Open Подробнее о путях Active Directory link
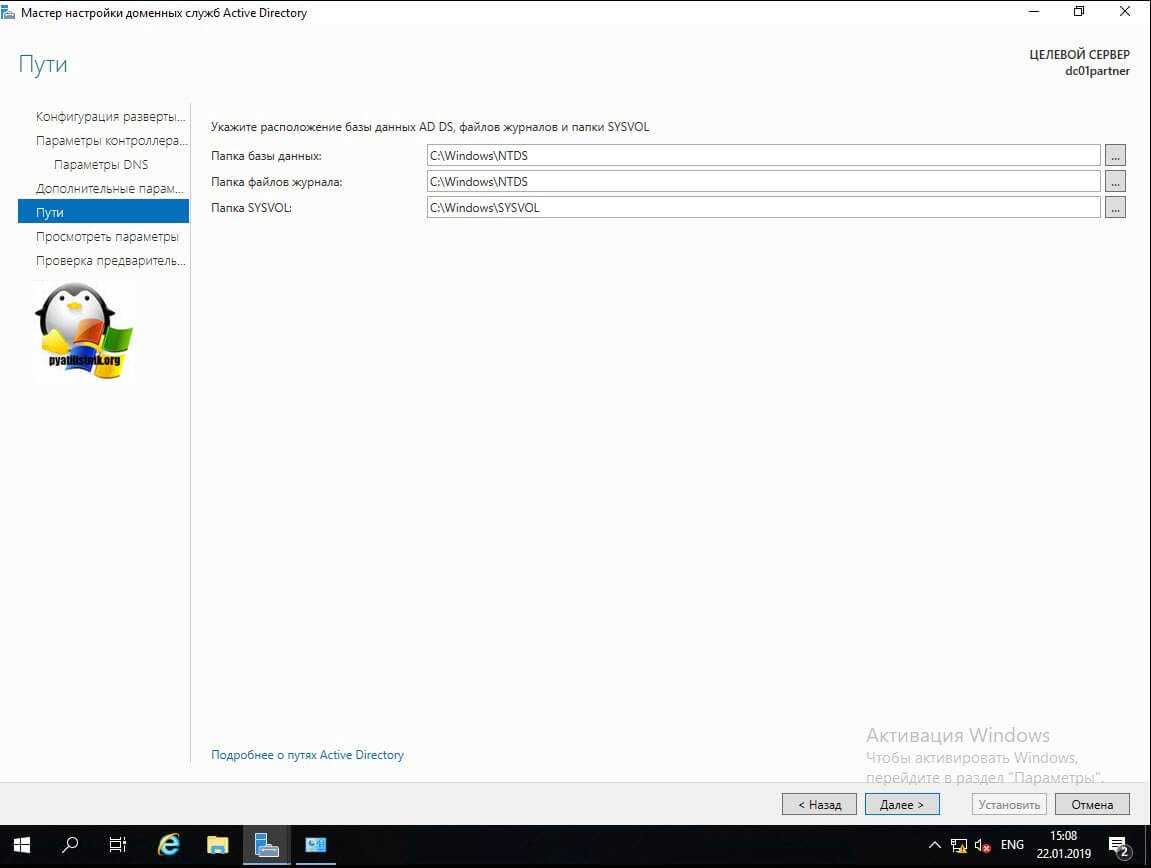The width and height of the screenshot is (1151, 868). (307, 755)
